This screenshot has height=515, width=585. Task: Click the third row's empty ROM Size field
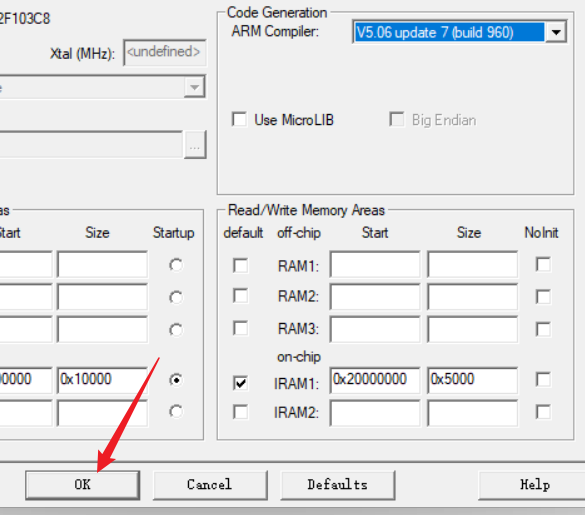point(102,329)
